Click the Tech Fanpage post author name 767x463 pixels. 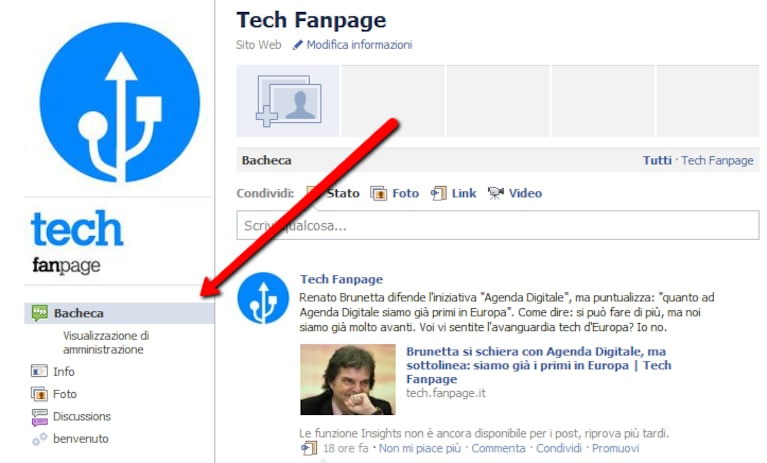341,279
